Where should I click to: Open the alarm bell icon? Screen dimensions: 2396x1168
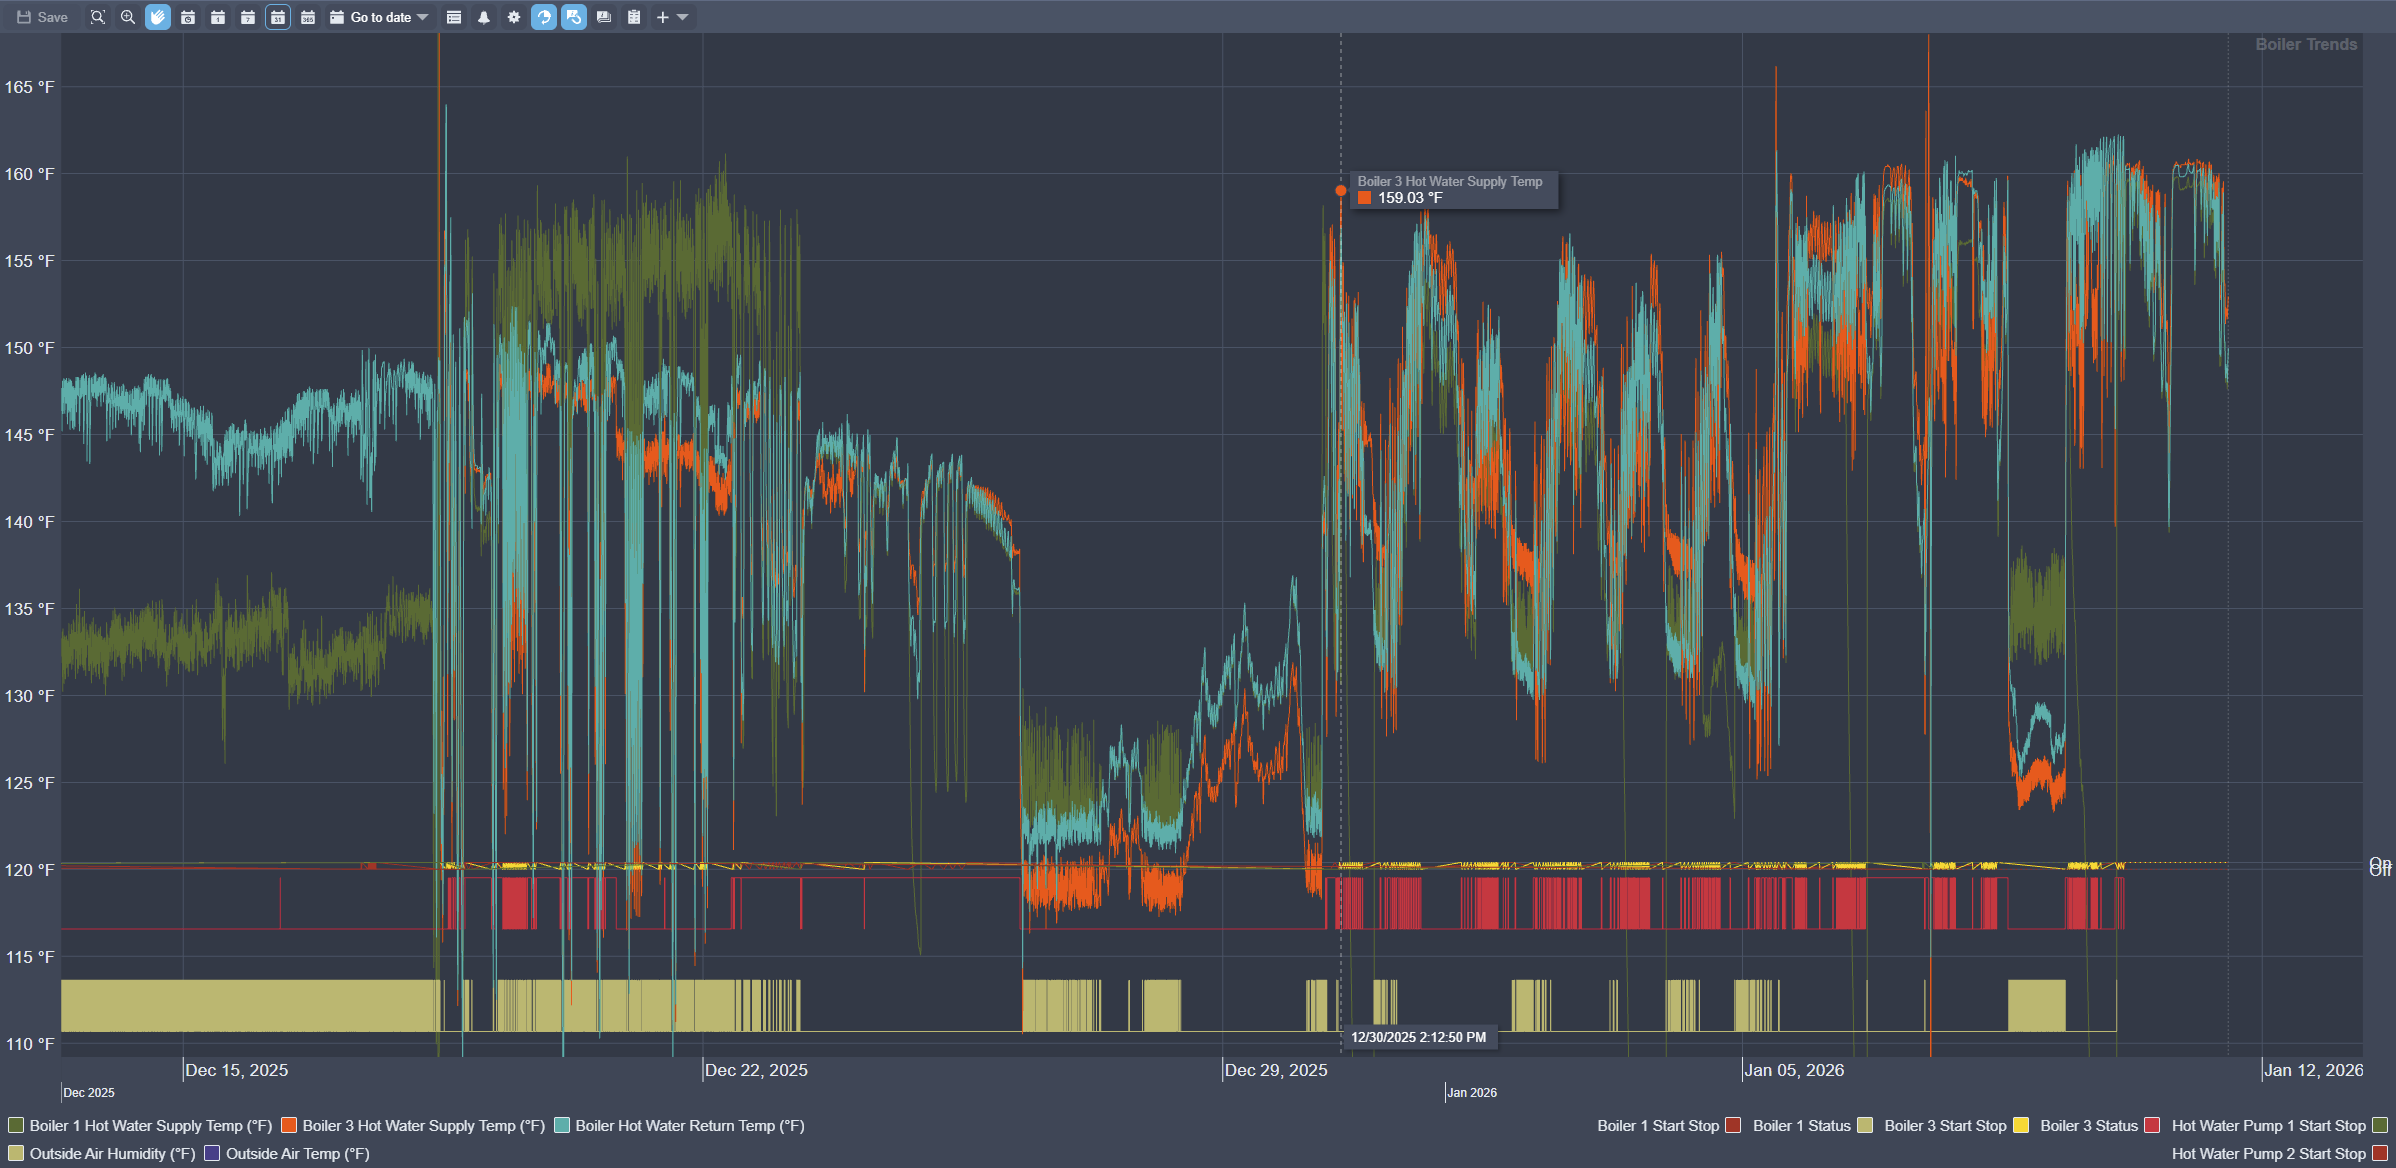[x=484, y=17]
